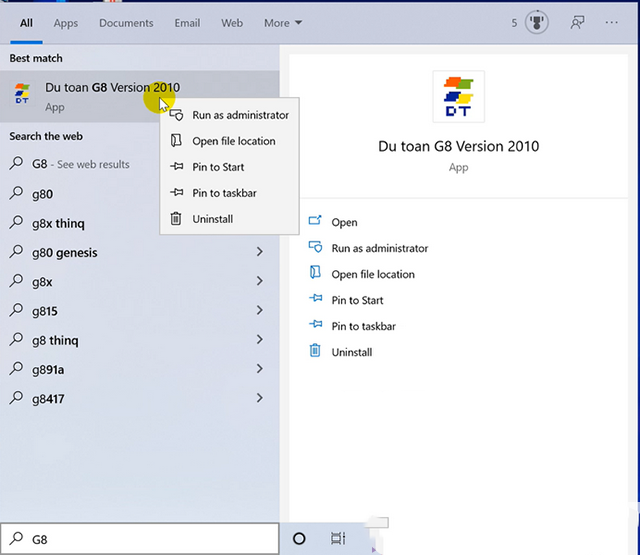Click Pin to Start in details pane

357,300
